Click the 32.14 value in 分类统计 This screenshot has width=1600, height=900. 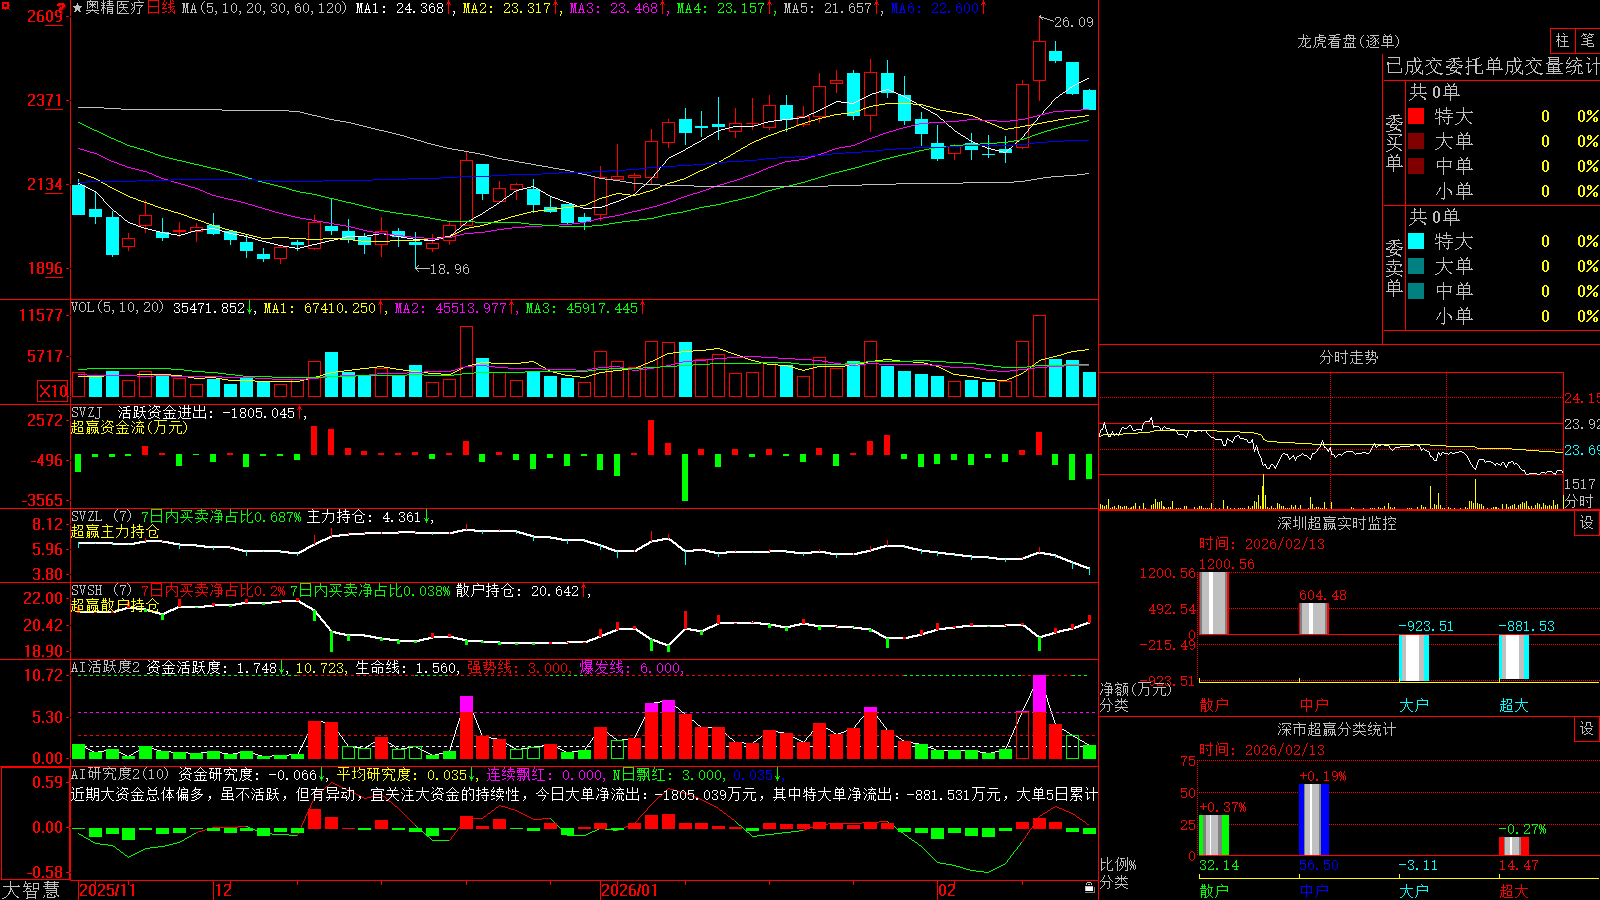(x=1219, y=865)
